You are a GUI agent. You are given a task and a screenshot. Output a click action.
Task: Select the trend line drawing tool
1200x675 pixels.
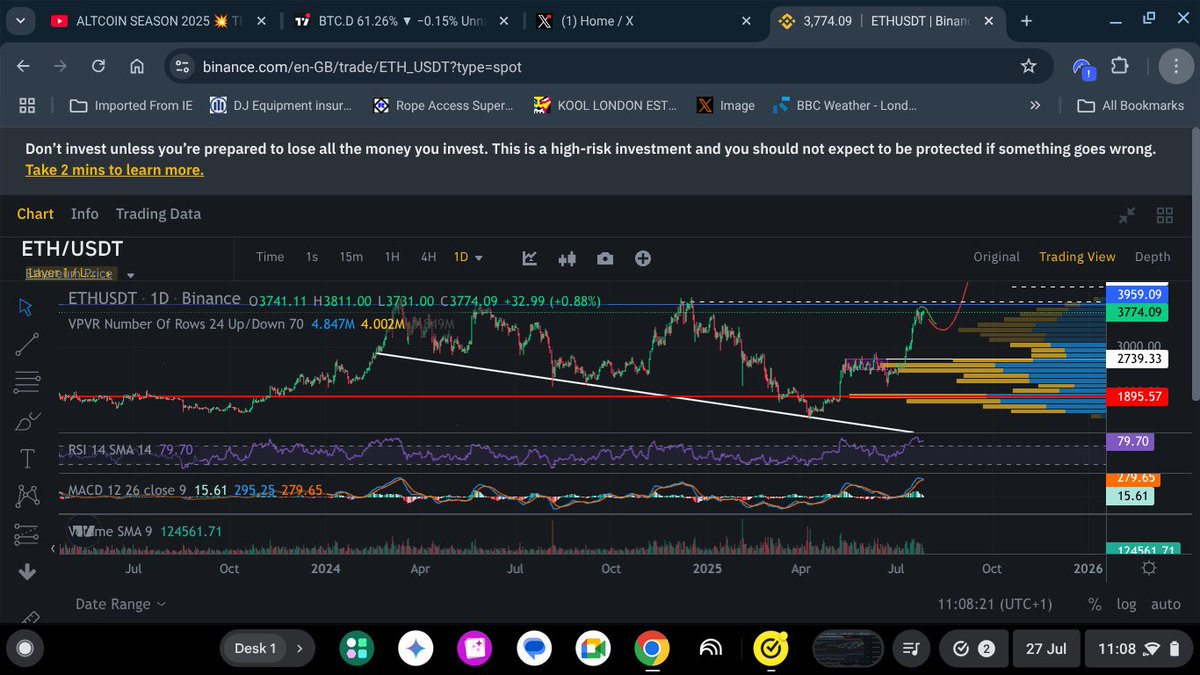(x=27, y=343)
